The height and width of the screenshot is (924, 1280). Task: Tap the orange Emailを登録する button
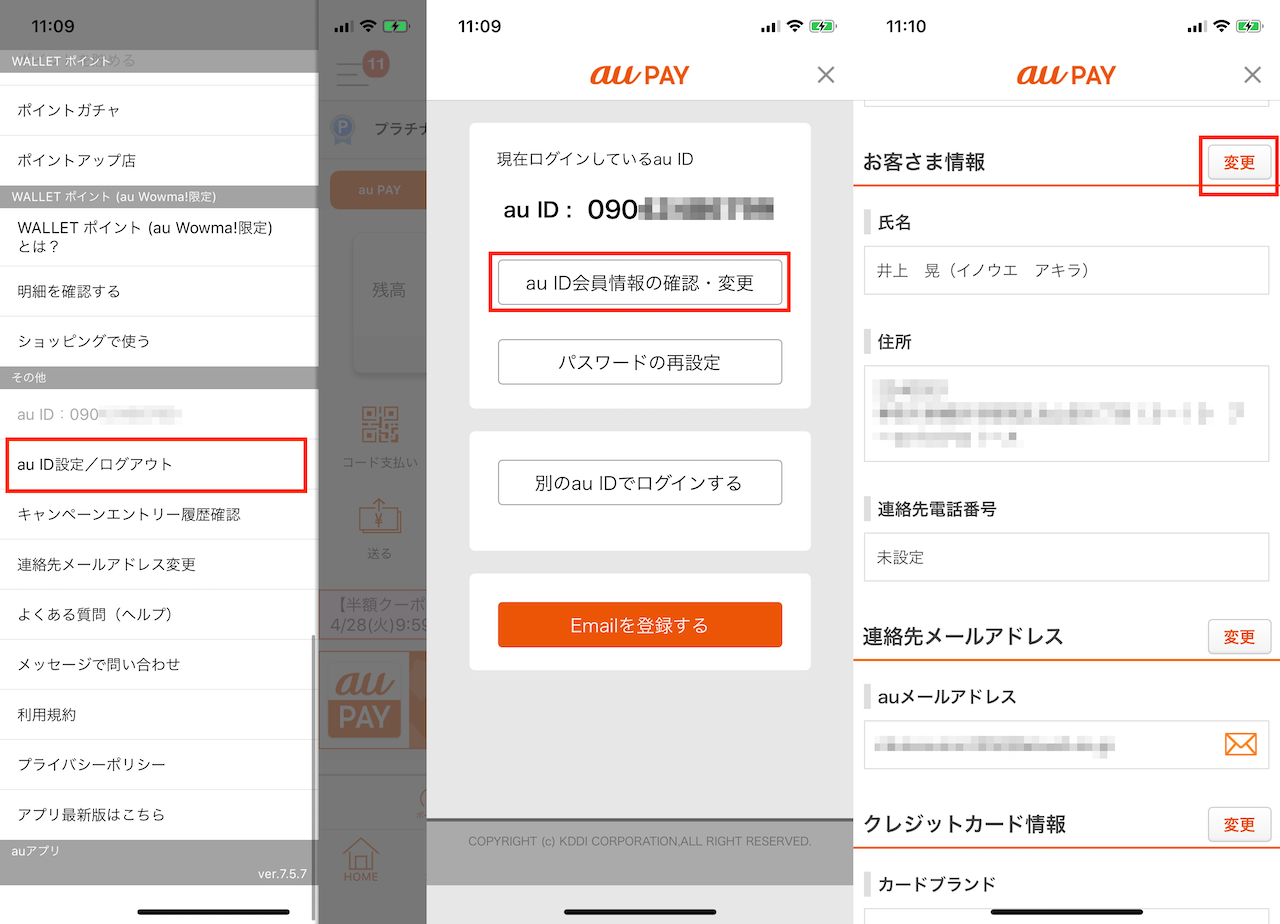640,625
